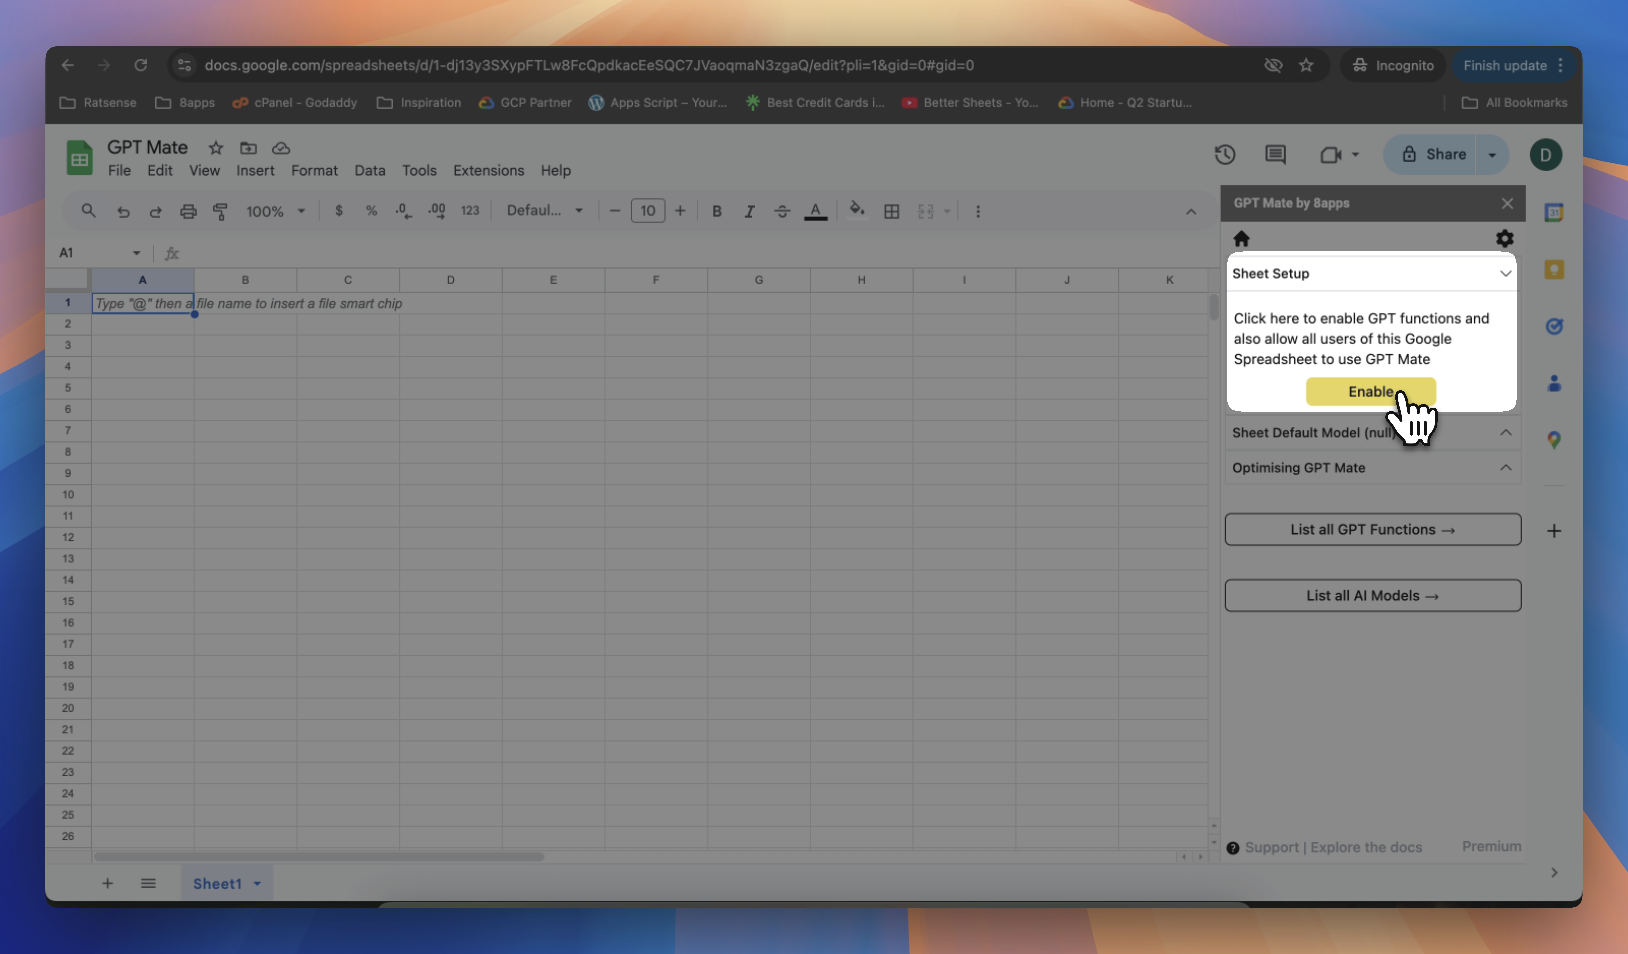Open Google Maps sidebar icon
Screen dimensions: 1628x954
point(1554,440)
